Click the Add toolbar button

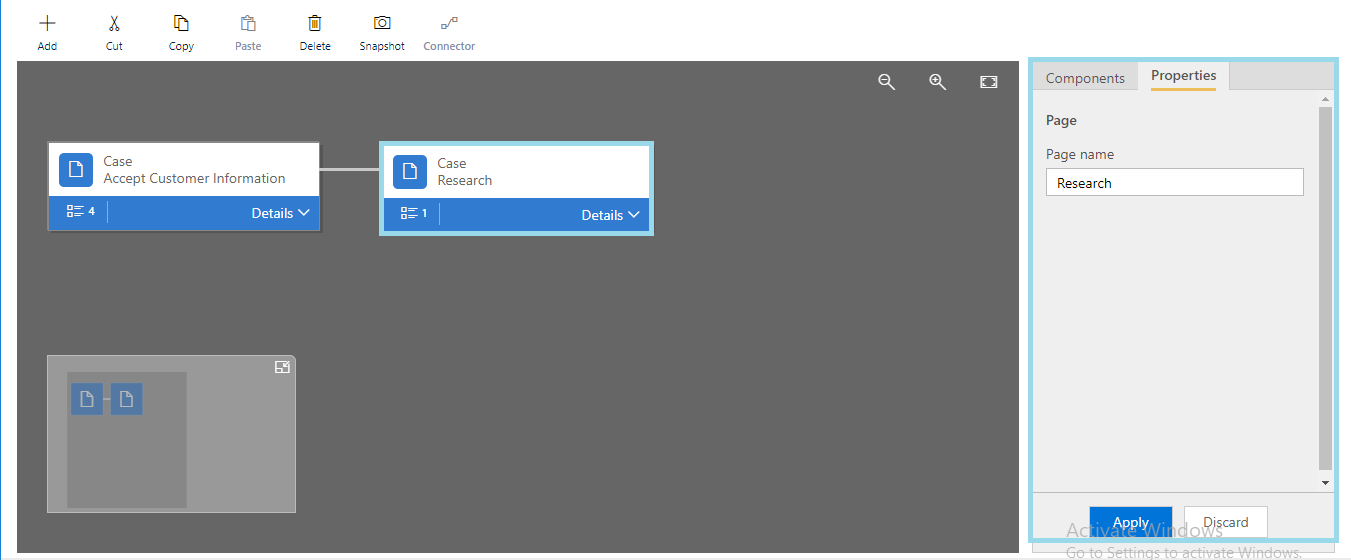[x=47, y=32]
